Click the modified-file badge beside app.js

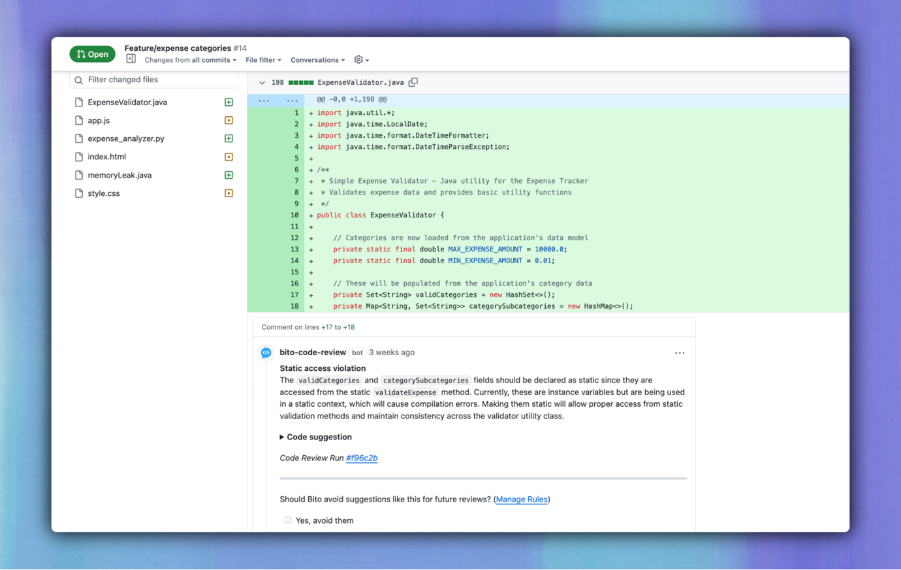tap(229, 120)
